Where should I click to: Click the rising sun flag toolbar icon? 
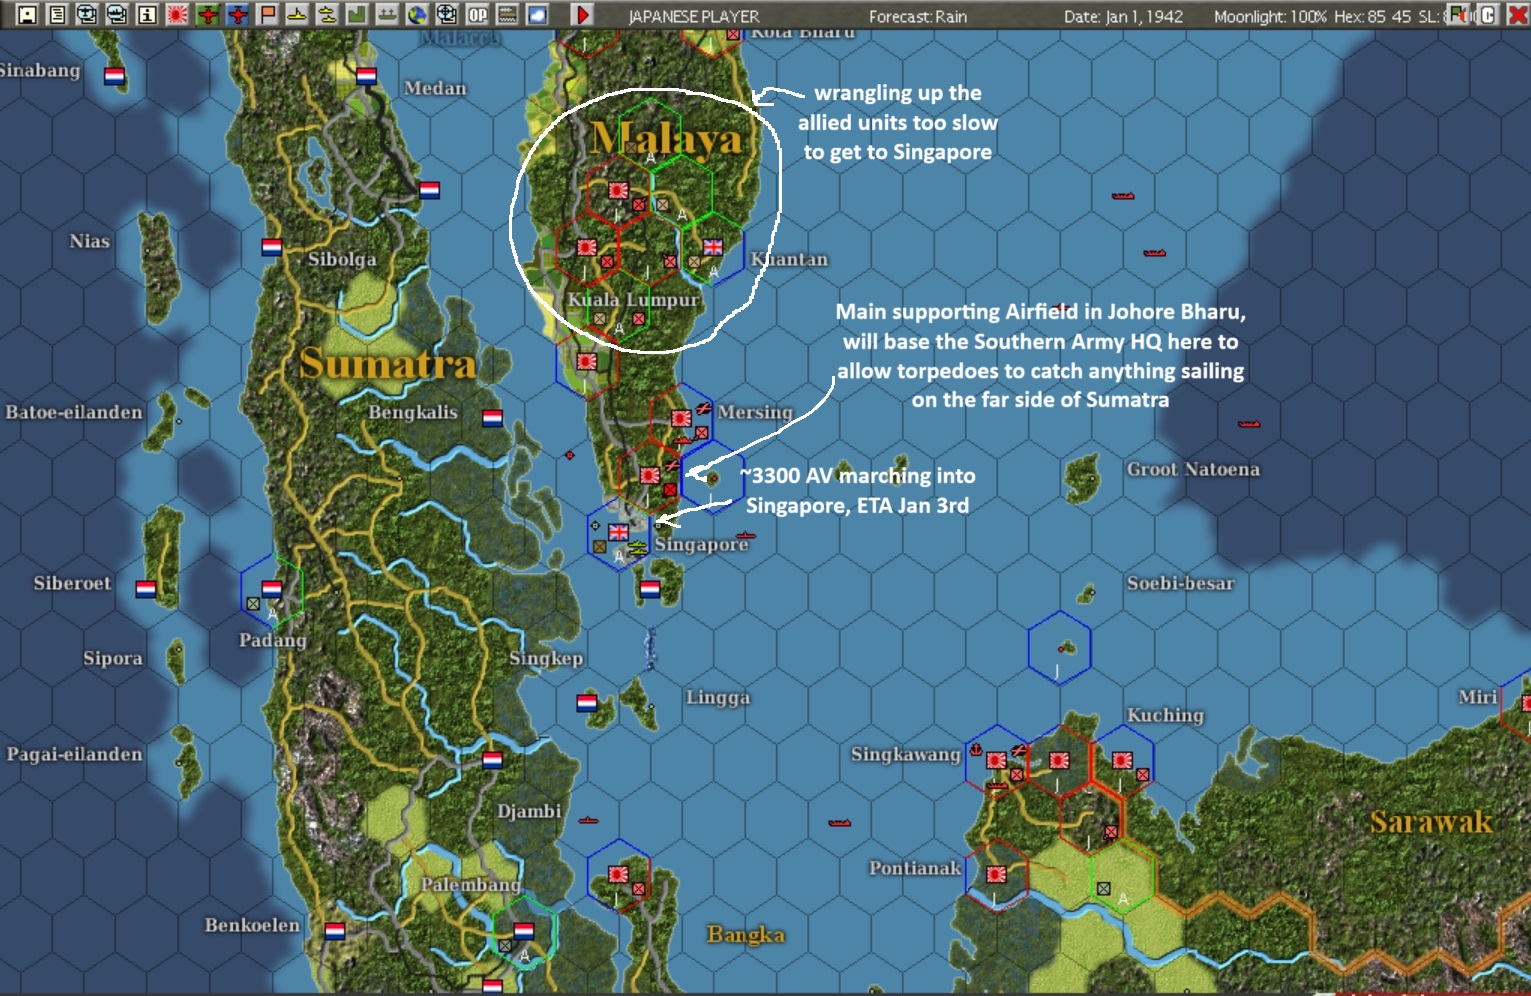coord(177,14)
